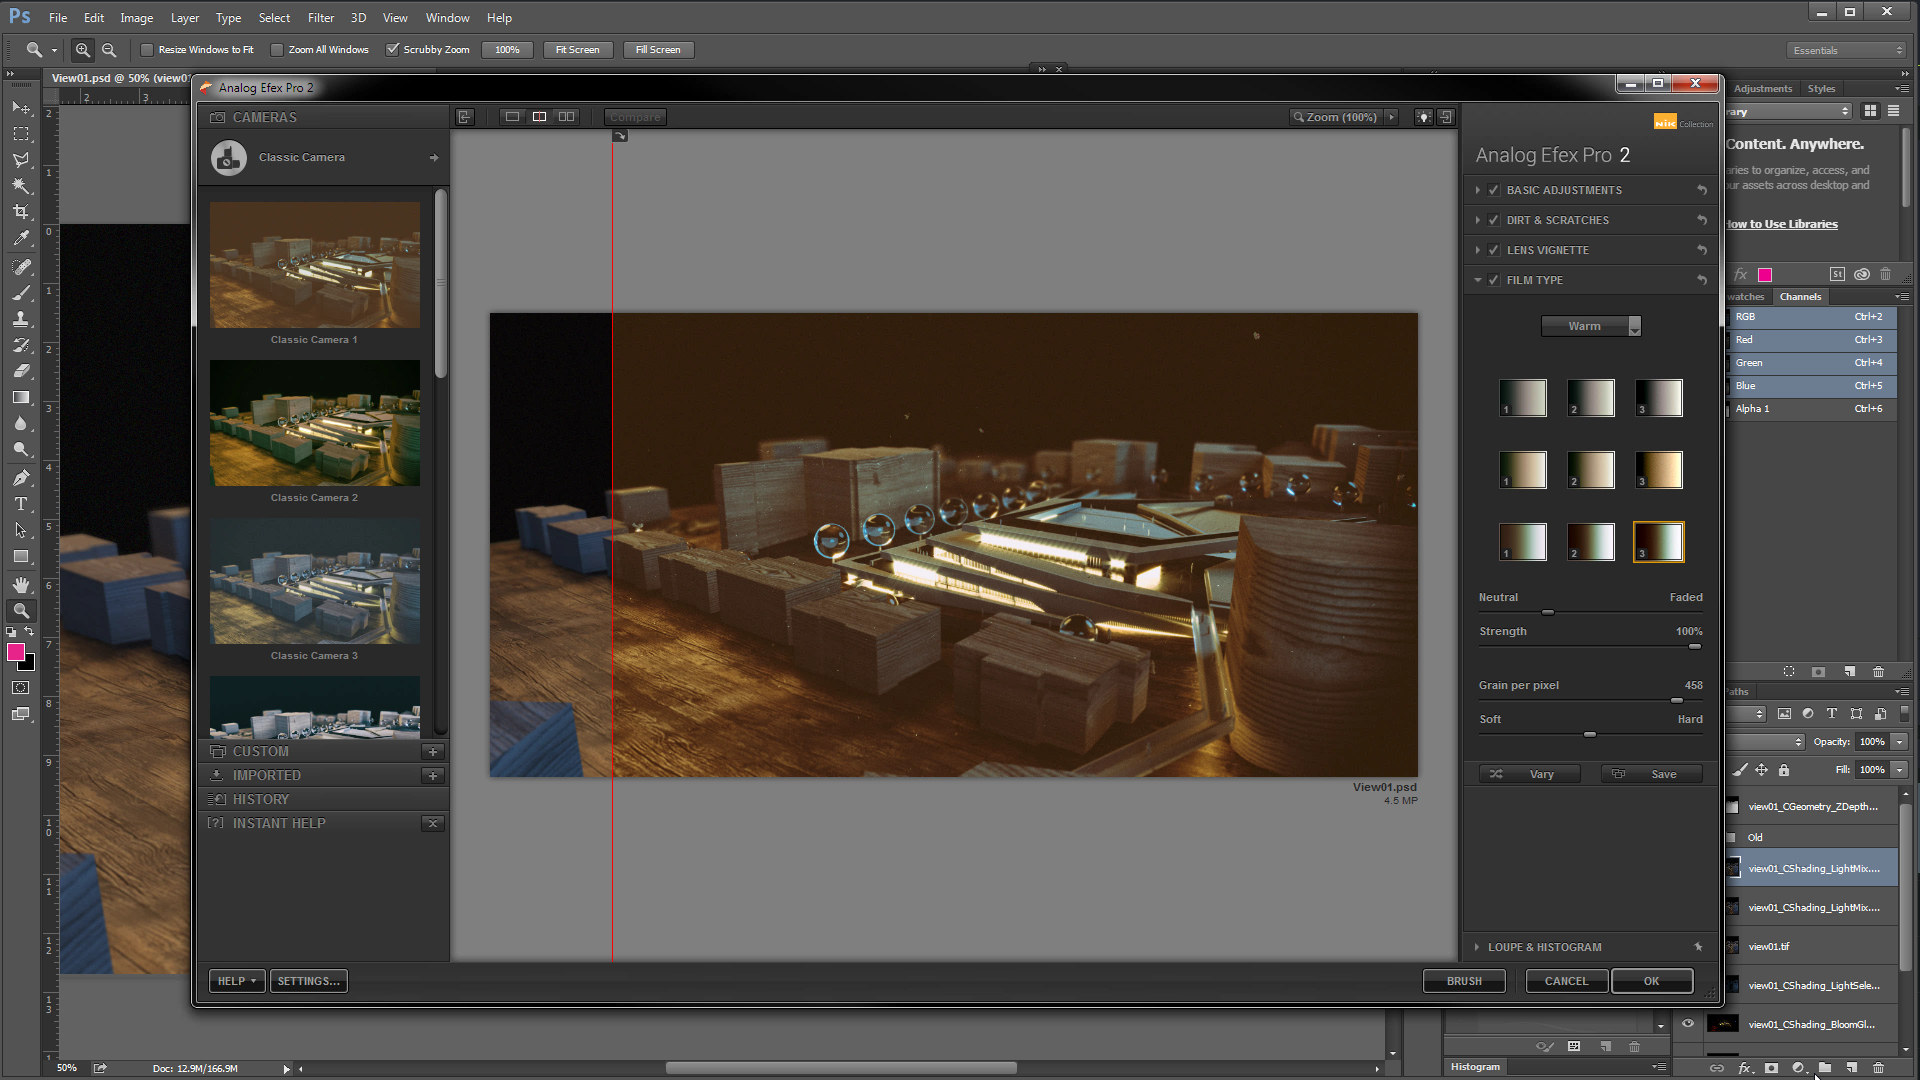Pin the Loupe & Histogram section
1920x1080 pixels.
pos(1698,947)
